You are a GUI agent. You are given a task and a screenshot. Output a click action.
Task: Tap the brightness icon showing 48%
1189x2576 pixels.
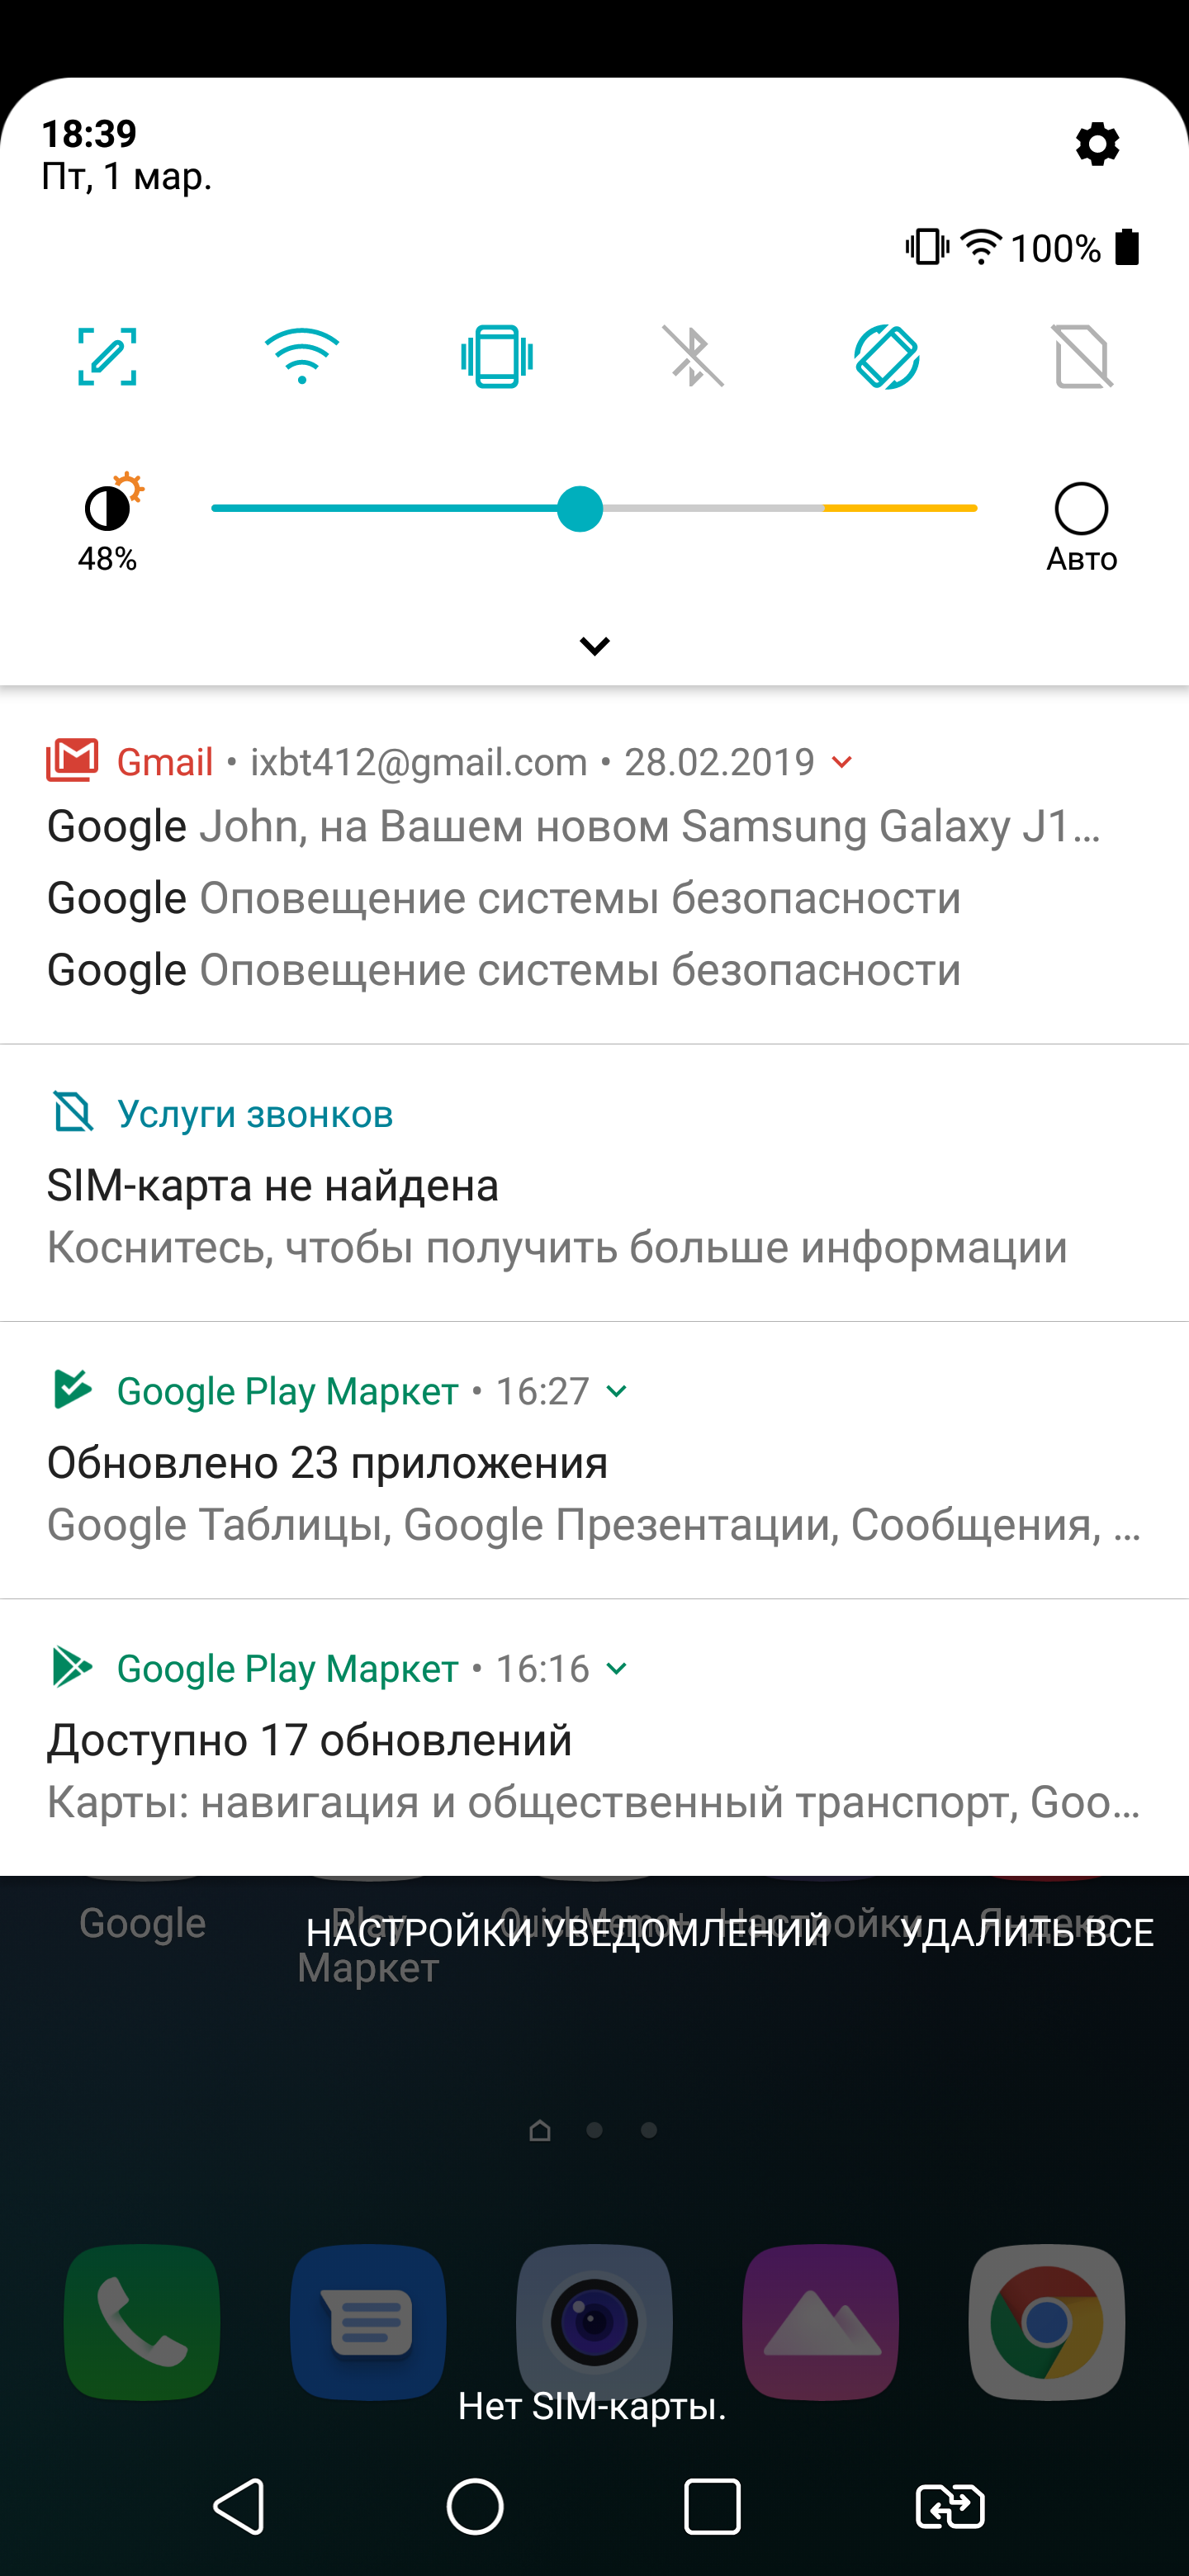108,508
